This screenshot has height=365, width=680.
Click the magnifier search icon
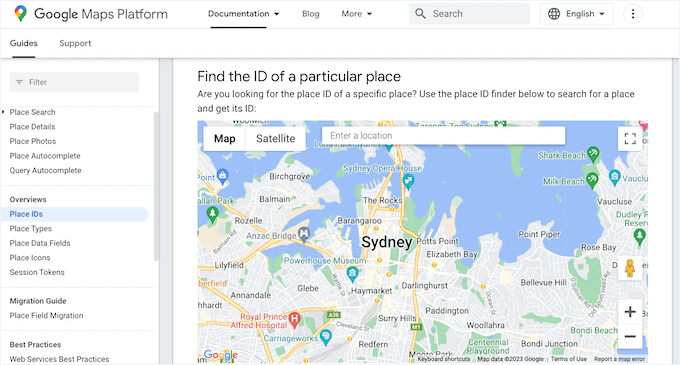(x=420, y=14)
